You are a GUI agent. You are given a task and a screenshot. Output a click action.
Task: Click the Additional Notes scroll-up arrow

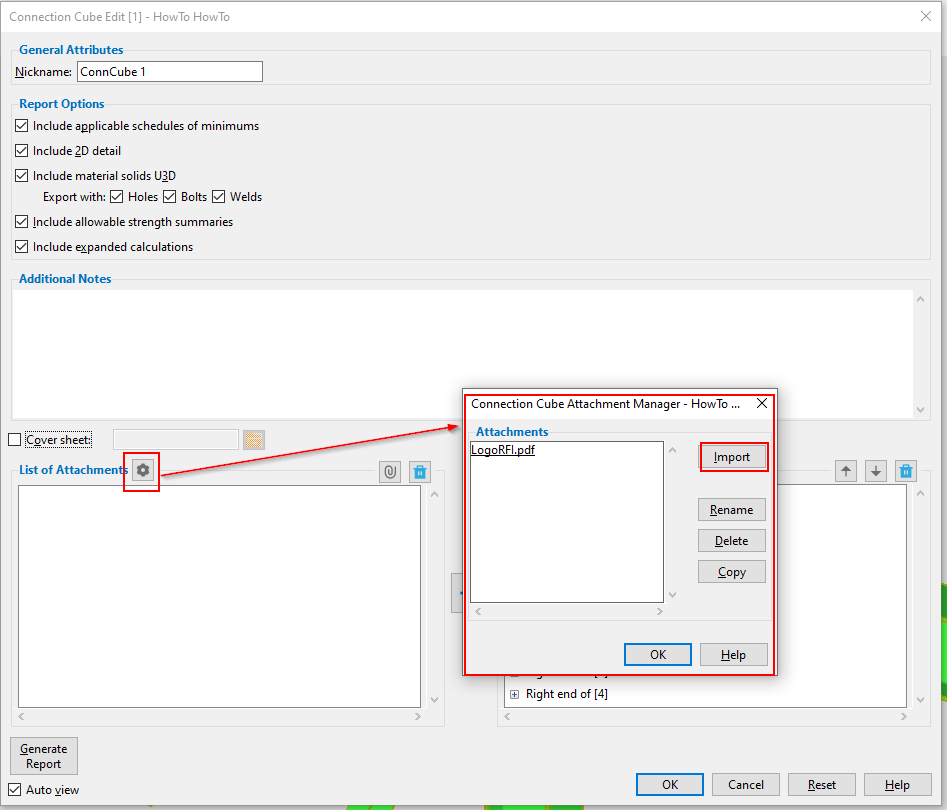920,299
